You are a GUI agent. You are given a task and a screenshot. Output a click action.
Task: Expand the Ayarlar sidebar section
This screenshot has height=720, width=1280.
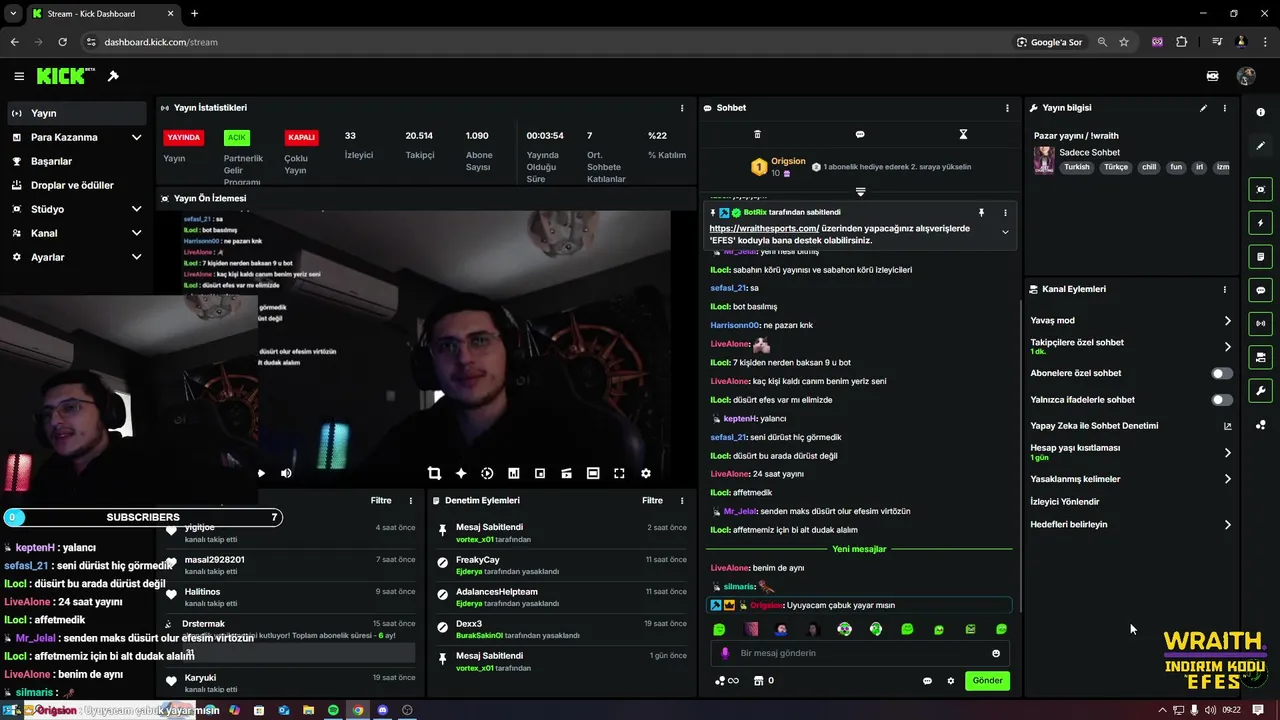point(136,257)
